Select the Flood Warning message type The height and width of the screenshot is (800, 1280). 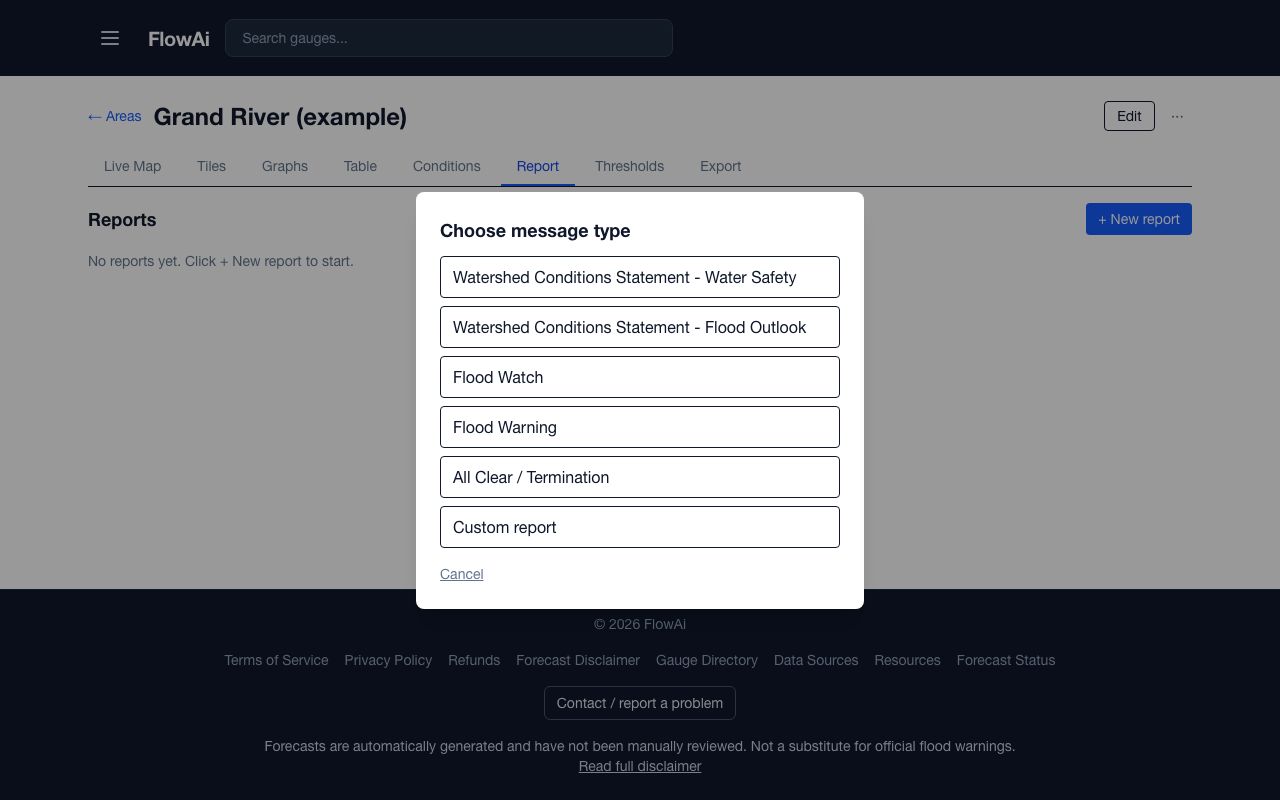click(x=640, y=427)
